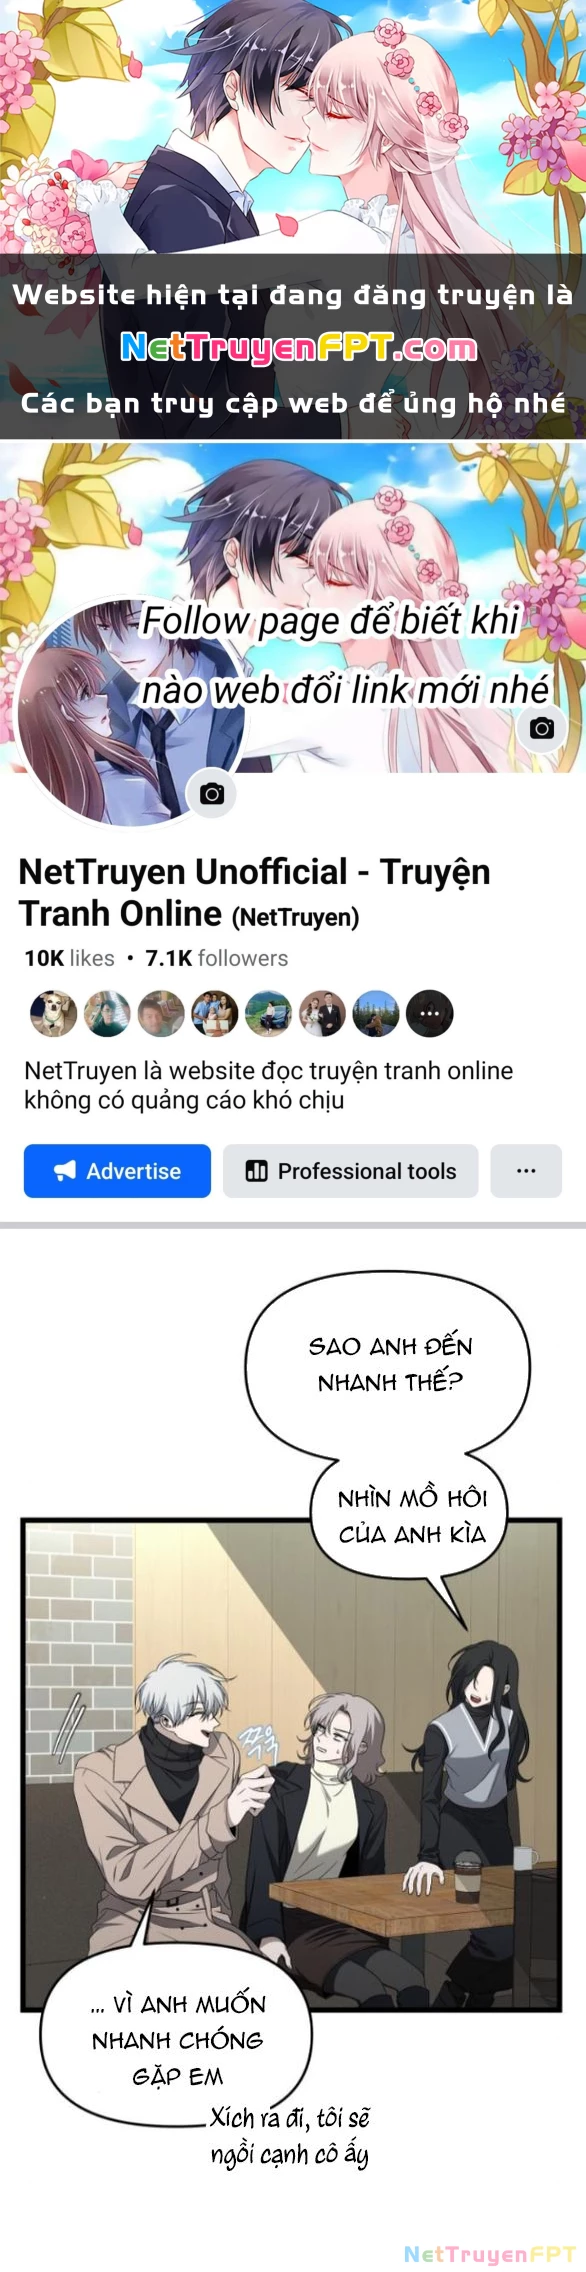The width and height of the screenshot is (586, 2272).
Task: View the 7.1K followers list
Action: 216,958
